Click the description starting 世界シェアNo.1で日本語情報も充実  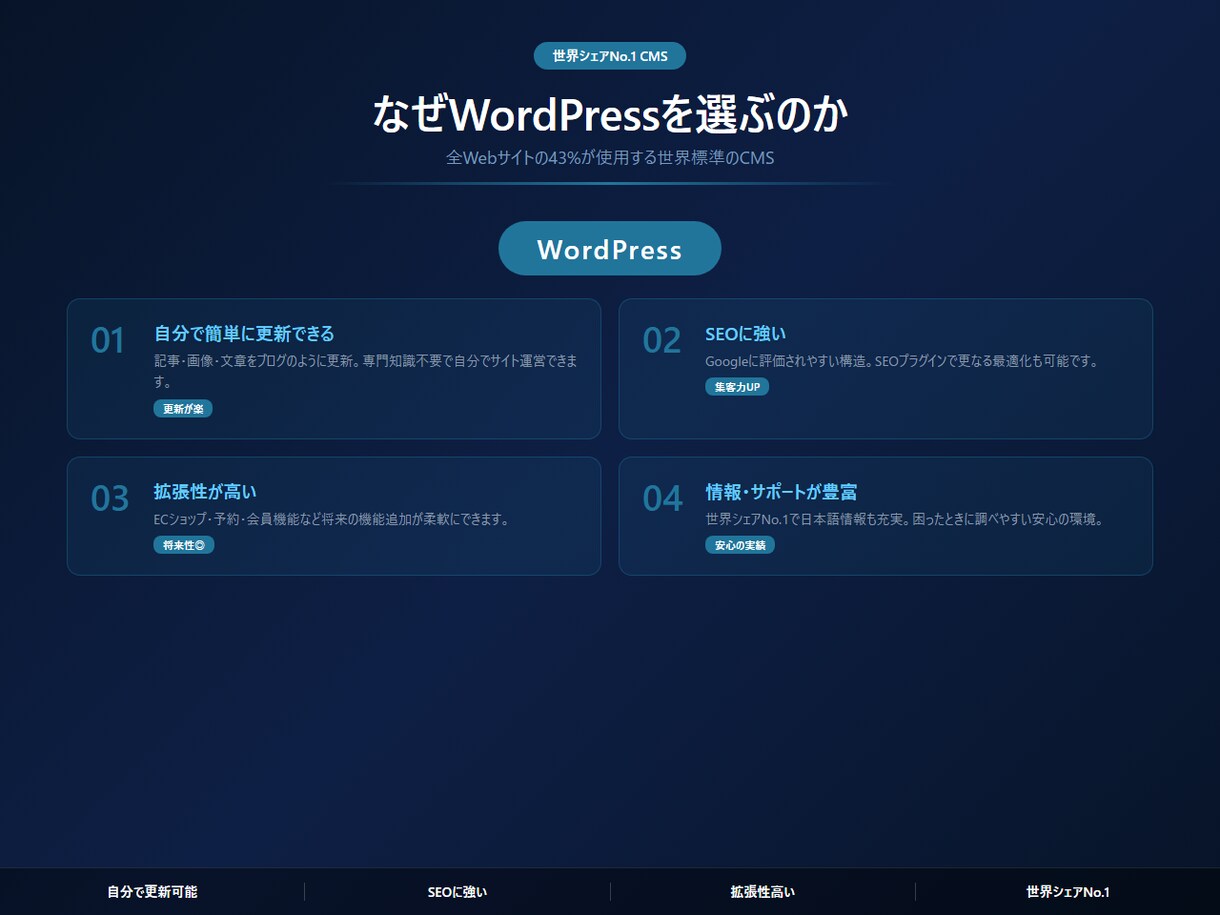tap(905, 519)
